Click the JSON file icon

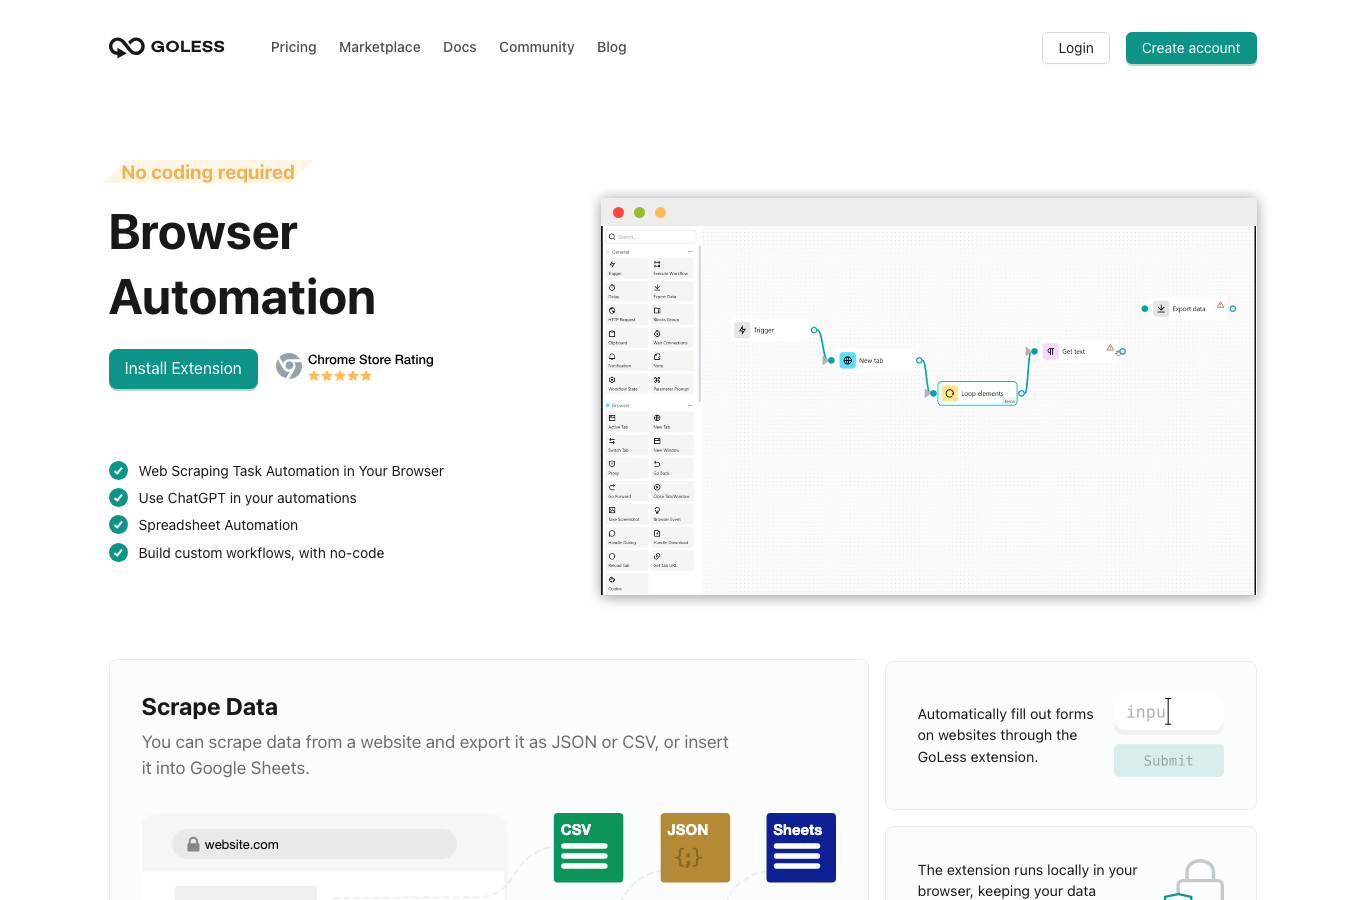coord(695,848)
